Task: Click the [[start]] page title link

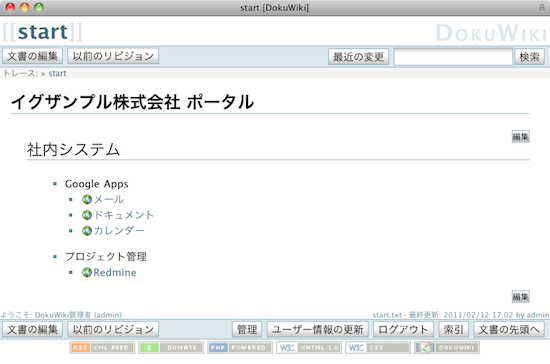Action: [42, 32]
